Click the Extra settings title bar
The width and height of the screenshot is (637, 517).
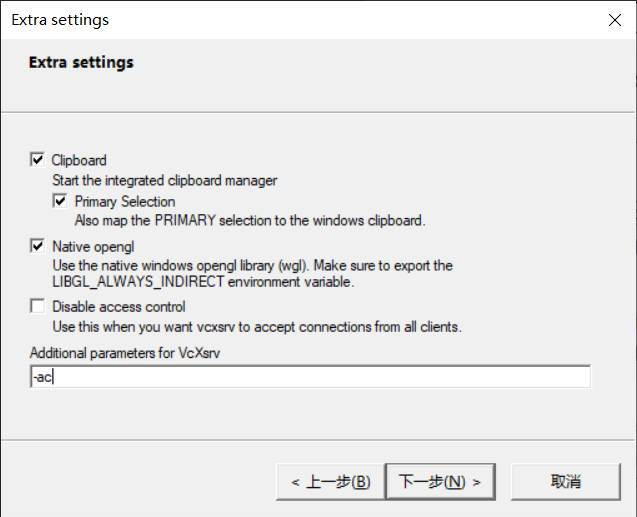click(x=300, y=19)
